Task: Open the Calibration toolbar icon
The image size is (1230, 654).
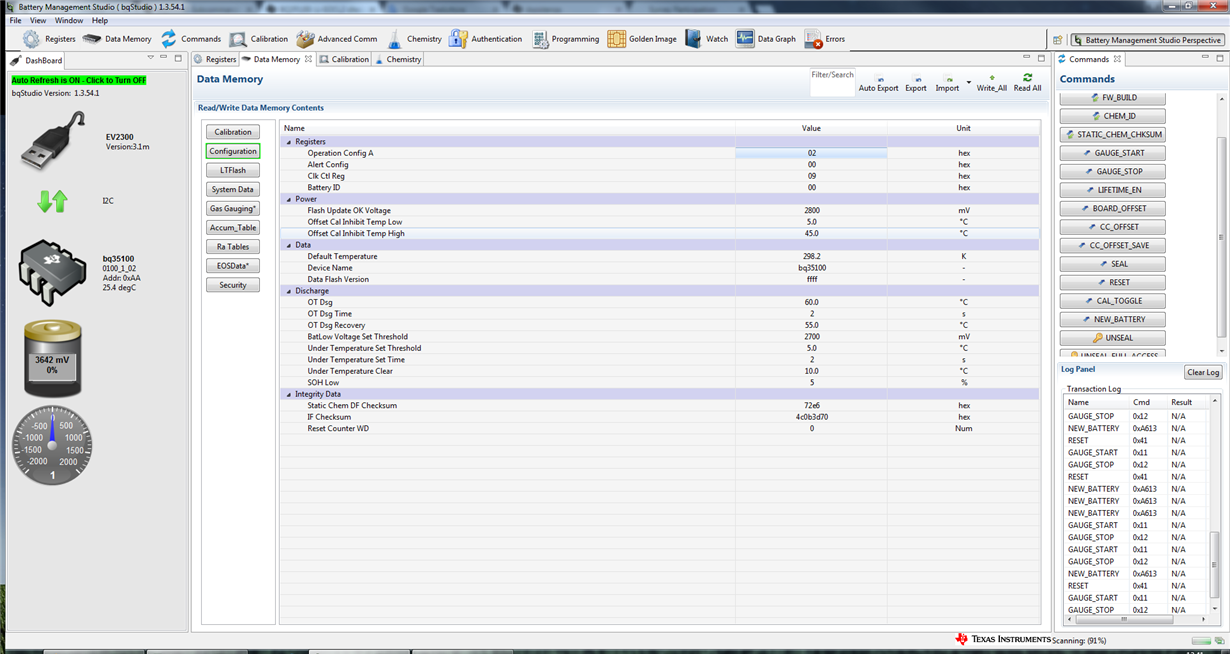Action: point(237,39)
